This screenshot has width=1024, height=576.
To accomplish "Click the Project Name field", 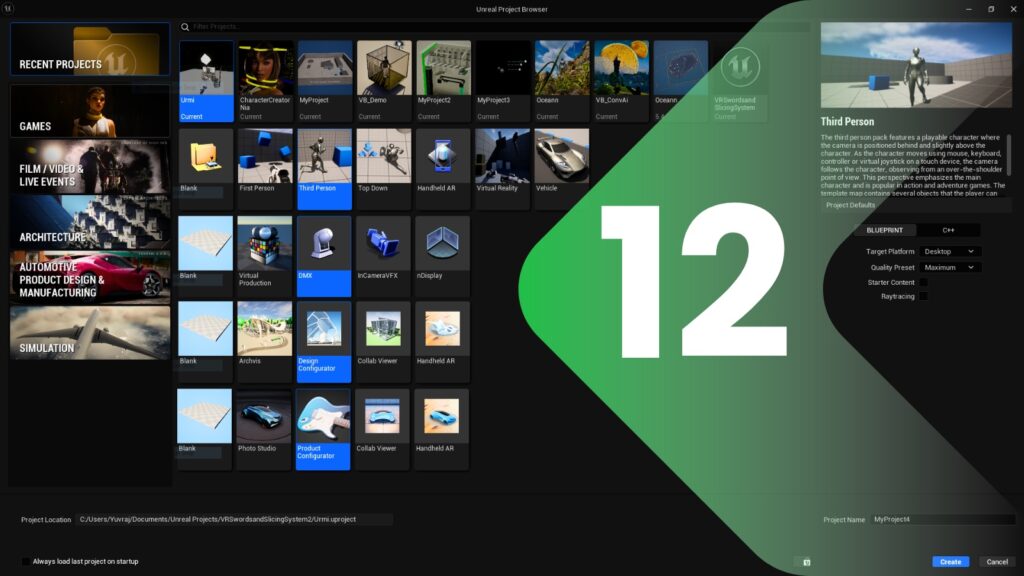I will [x=943, y=519].
